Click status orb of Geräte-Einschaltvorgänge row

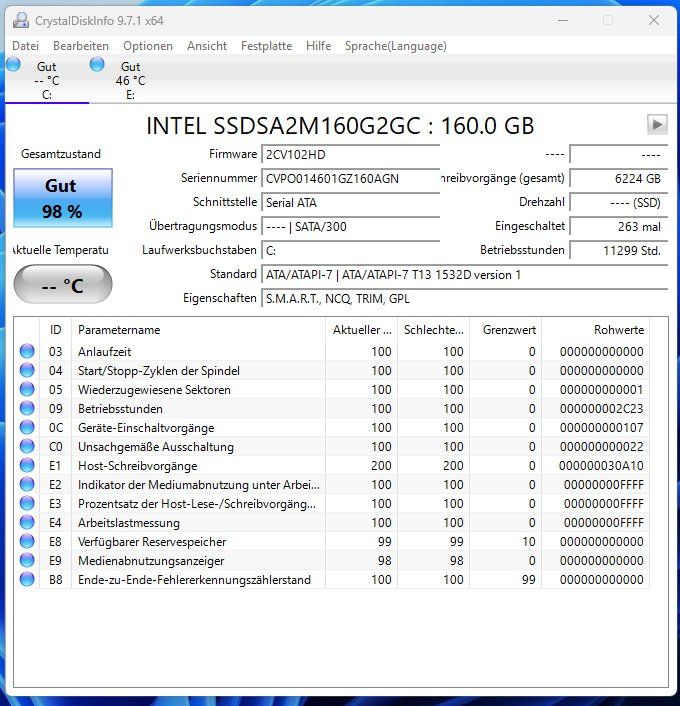pyautogui.click(x=27, y=427)
